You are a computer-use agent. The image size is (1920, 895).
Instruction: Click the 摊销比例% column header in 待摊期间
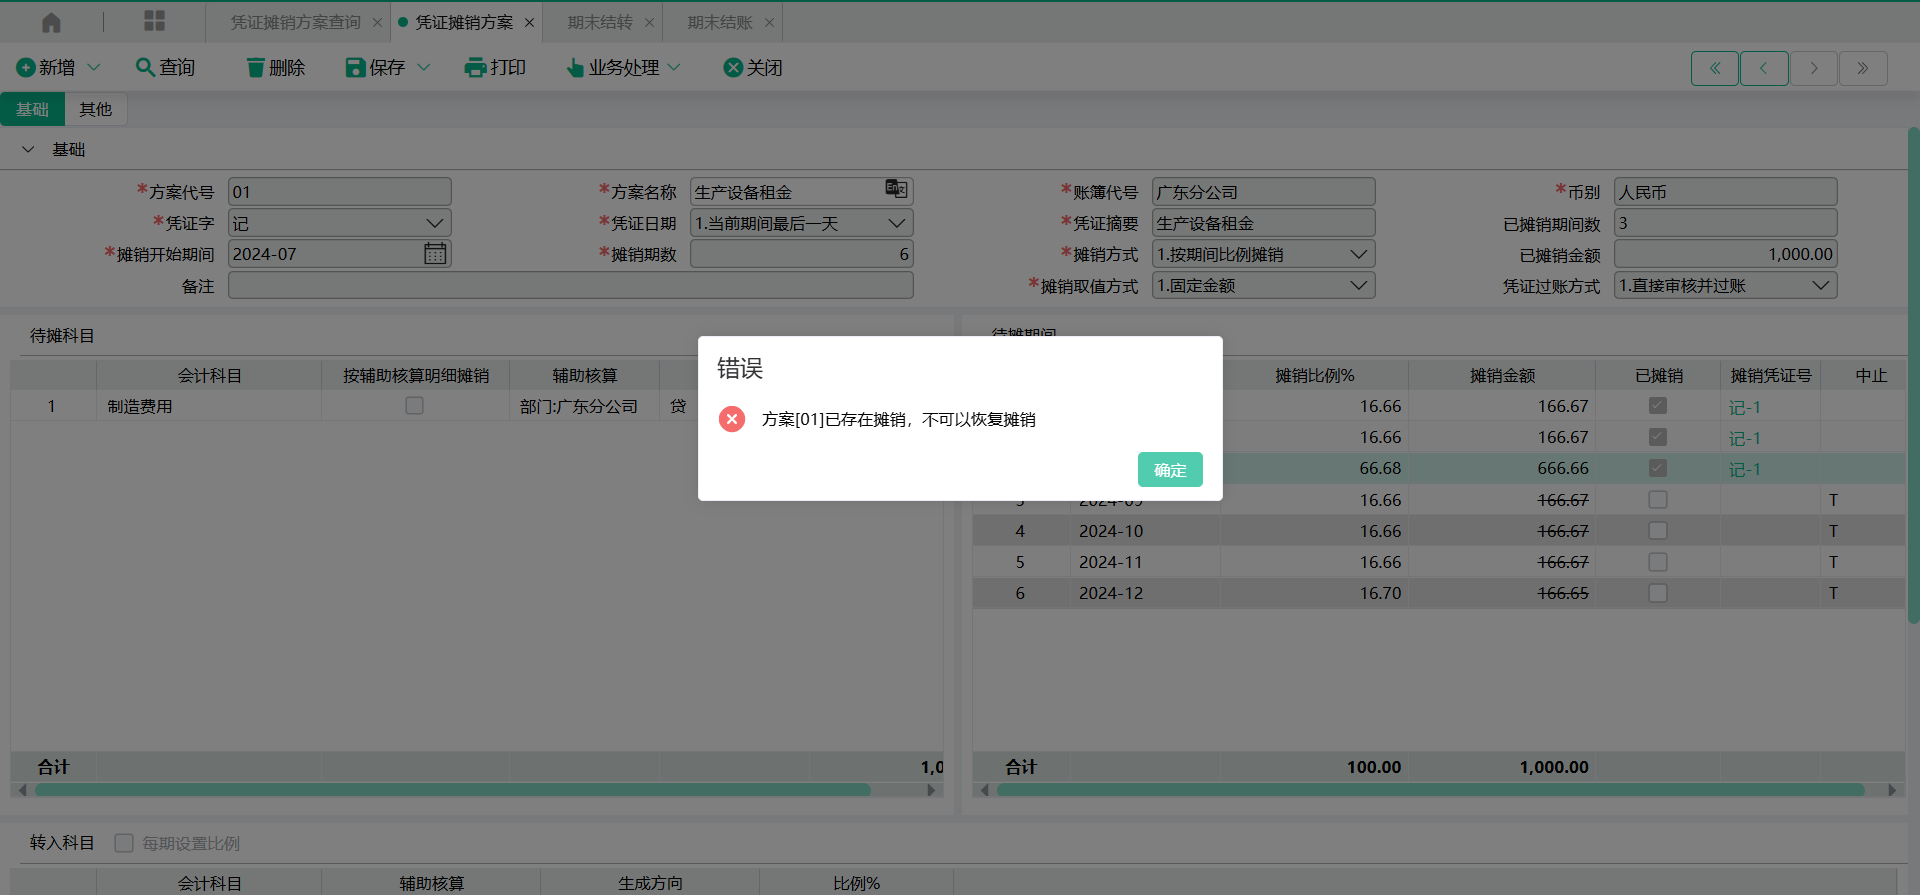pos(1314,375)
